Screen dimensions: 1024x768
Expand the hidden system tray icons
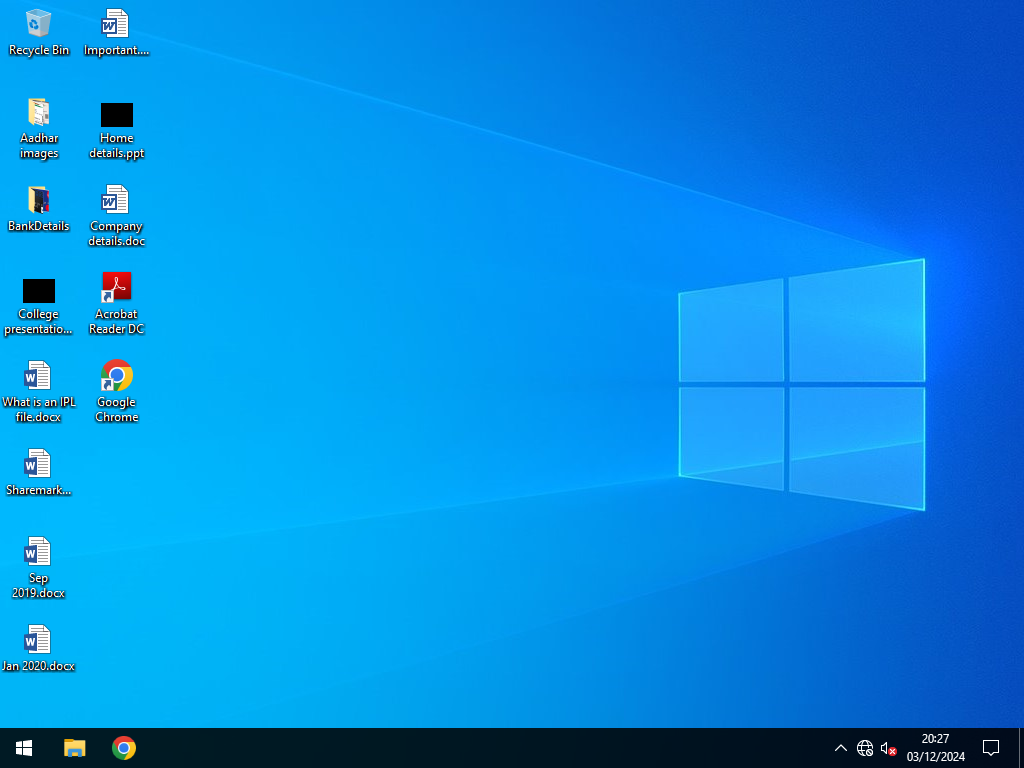coord(840,748)
